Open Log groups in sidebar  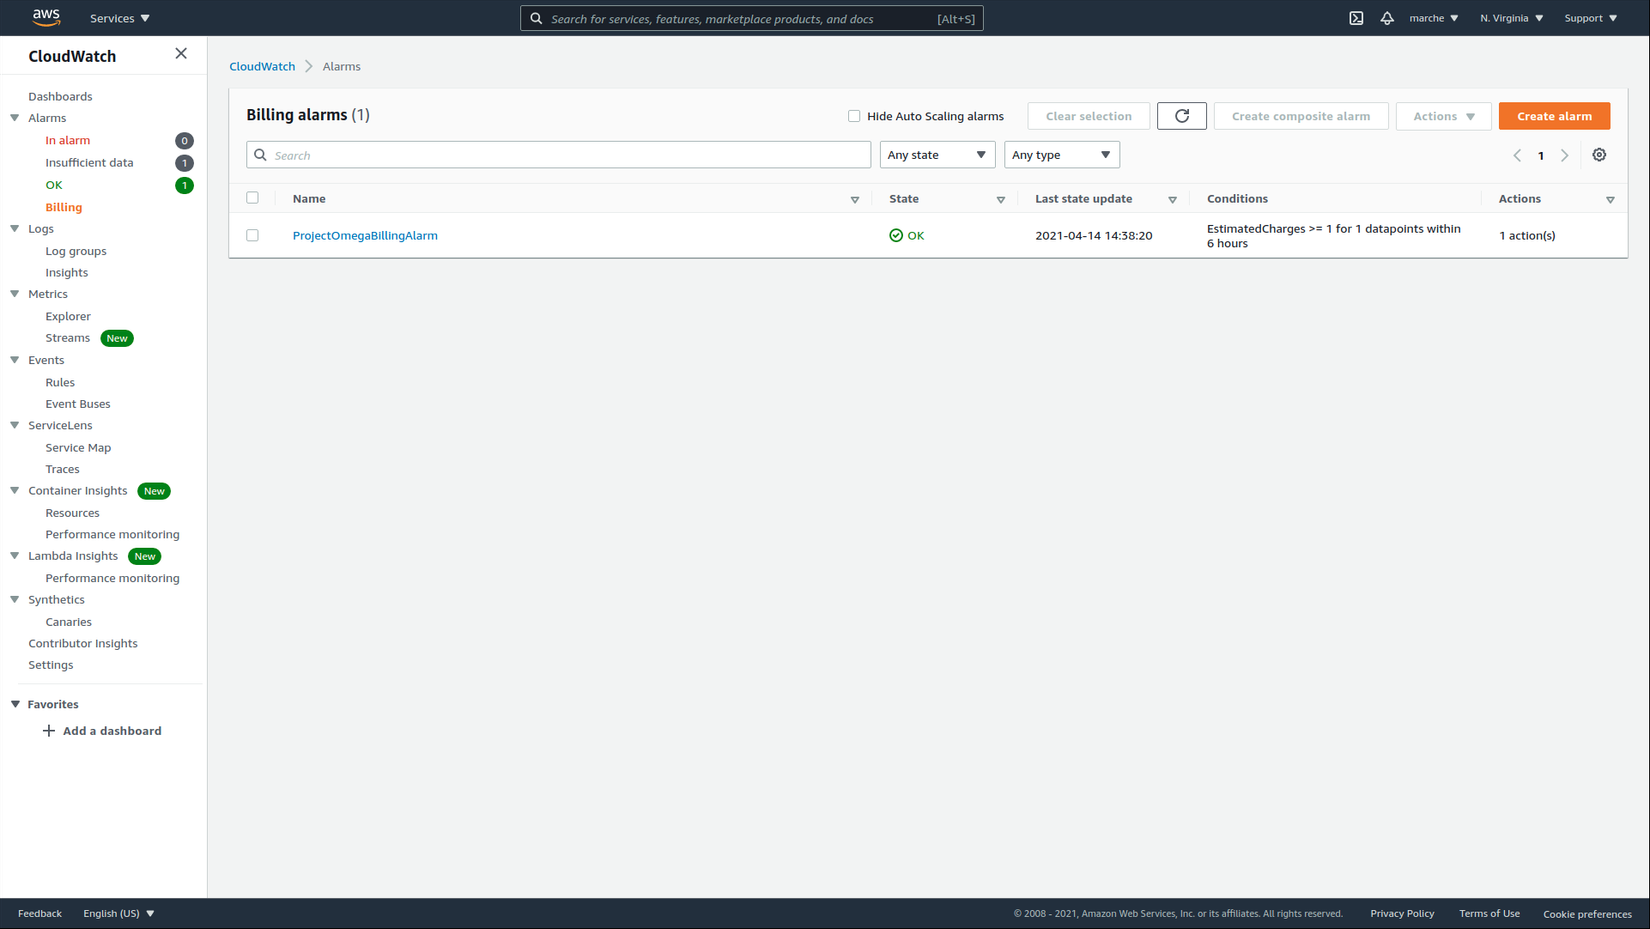point(76,251)
